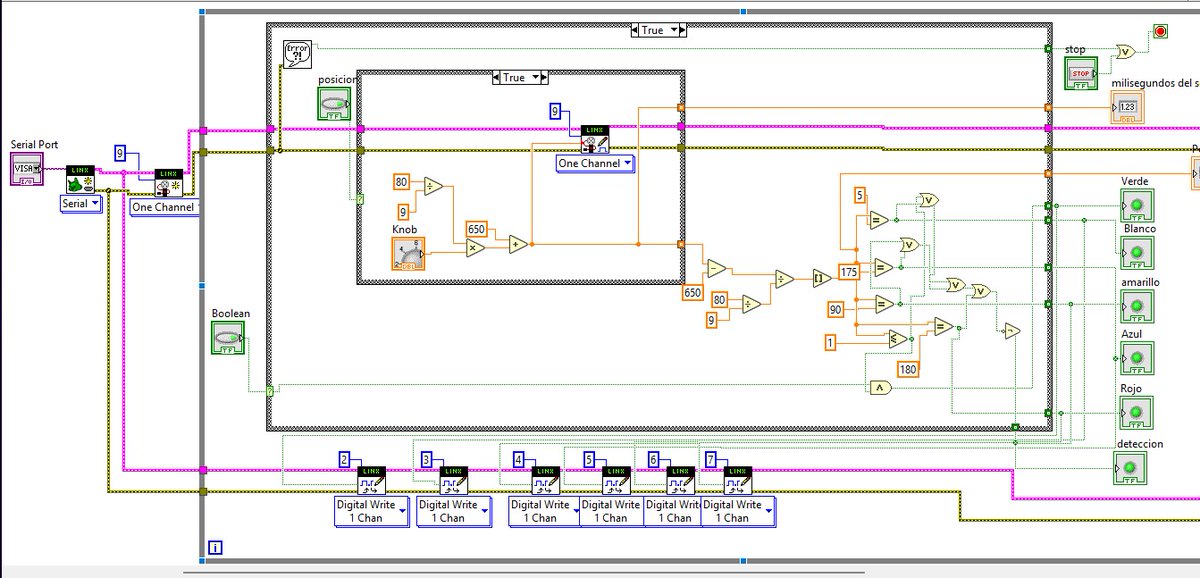
Task: Click the blue 9 constant in the inner case
Action: (x=556, y=112)
